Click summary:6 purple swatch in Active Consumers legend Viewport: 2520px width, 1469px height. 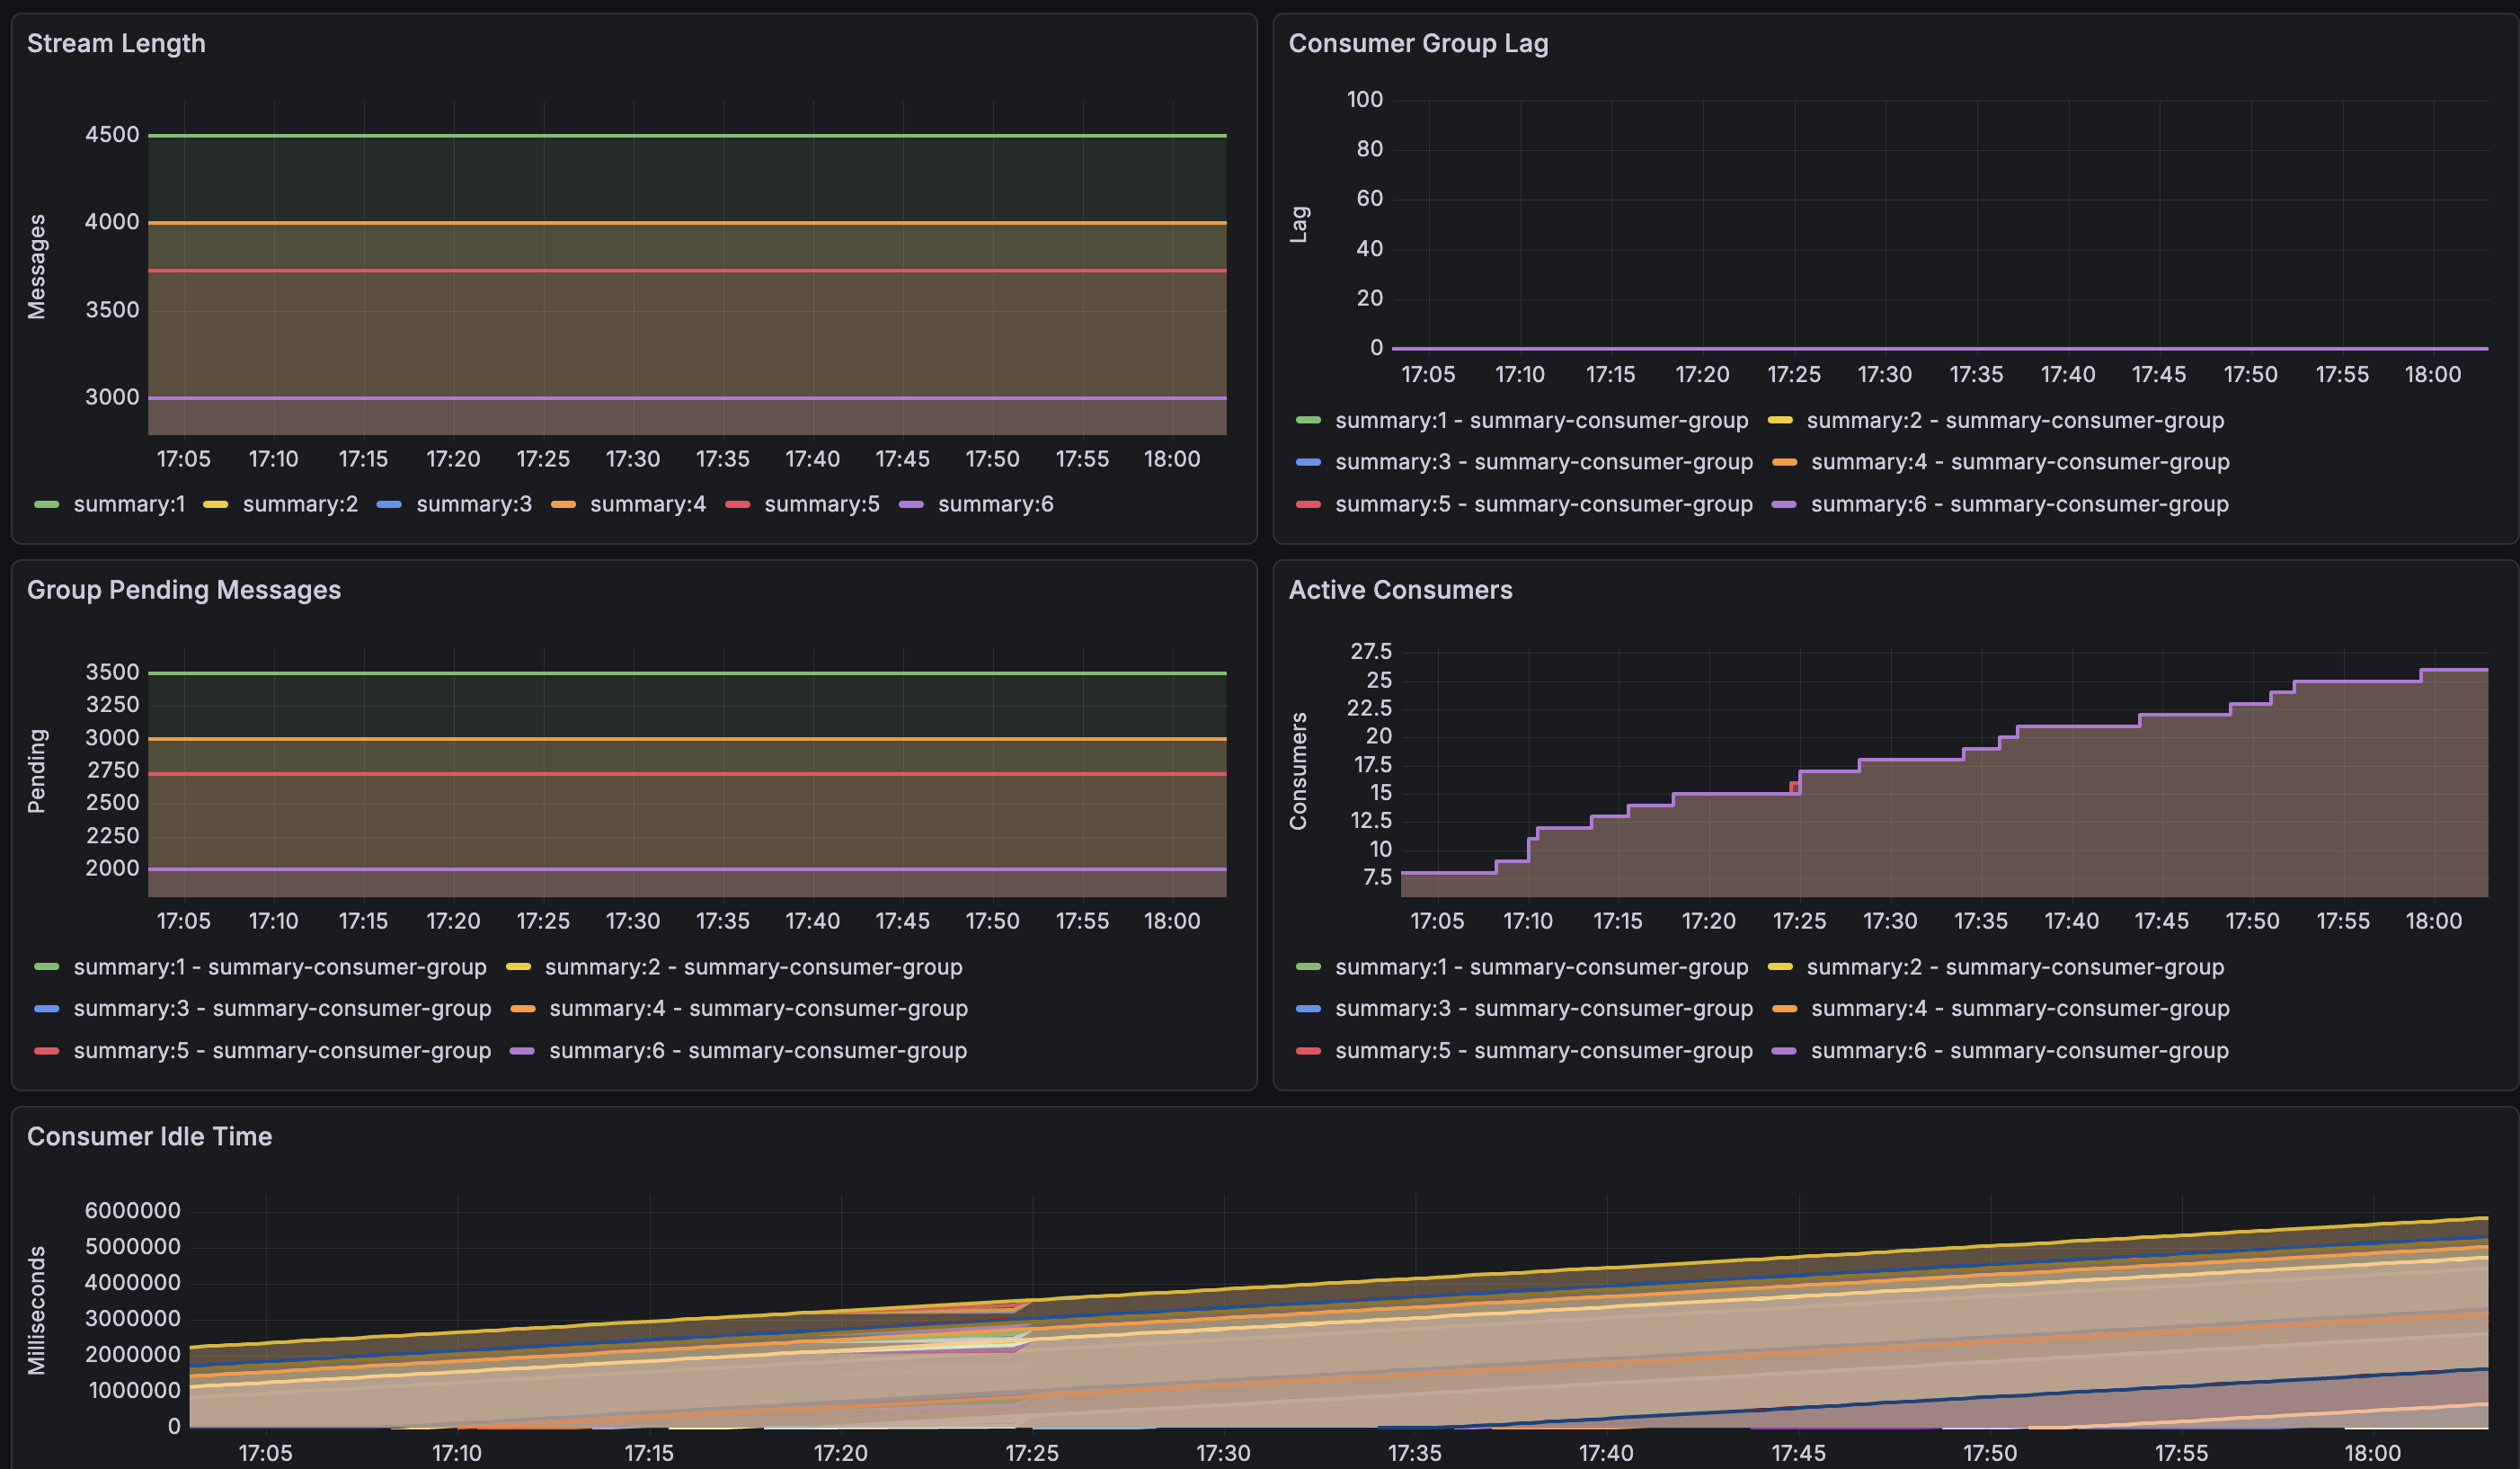(x=1784, y=1051)
